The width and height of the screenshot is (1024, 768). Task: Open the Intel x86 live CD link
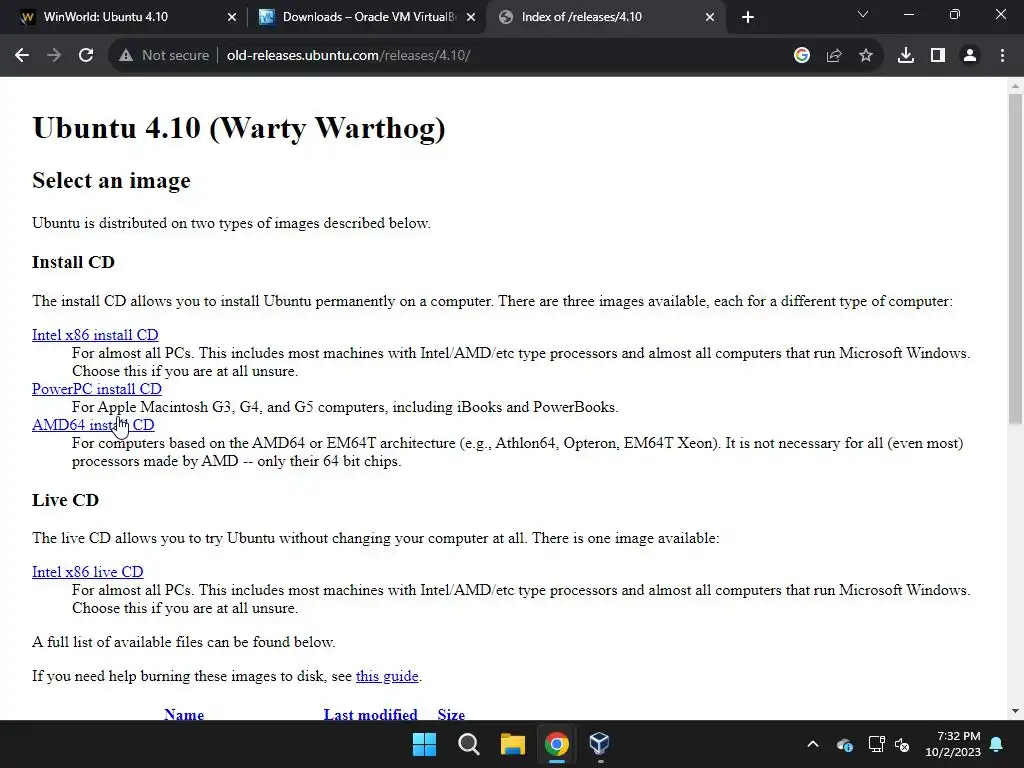click(88, 571)
